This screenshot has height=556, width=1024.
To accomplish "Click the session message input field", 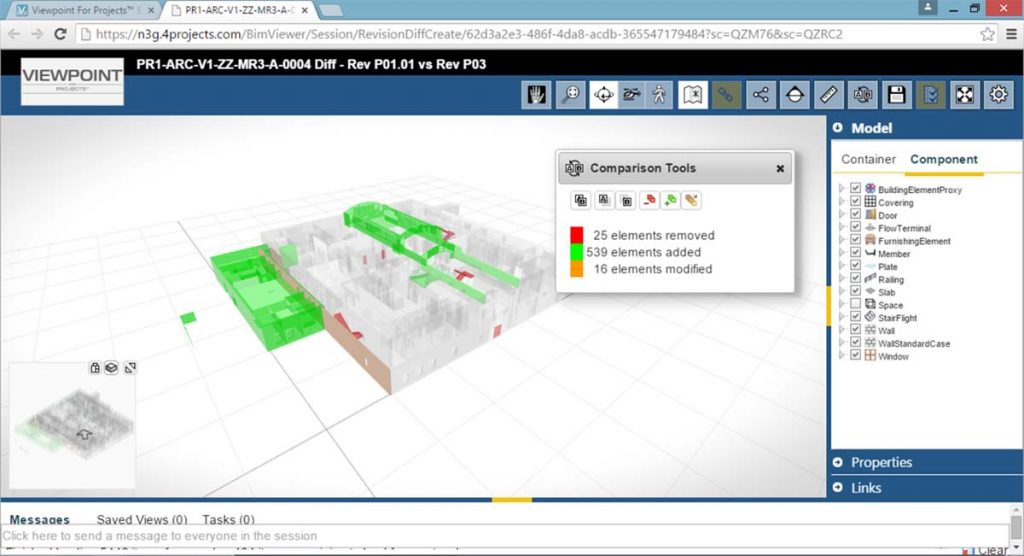I will click(x=505, y=536).
